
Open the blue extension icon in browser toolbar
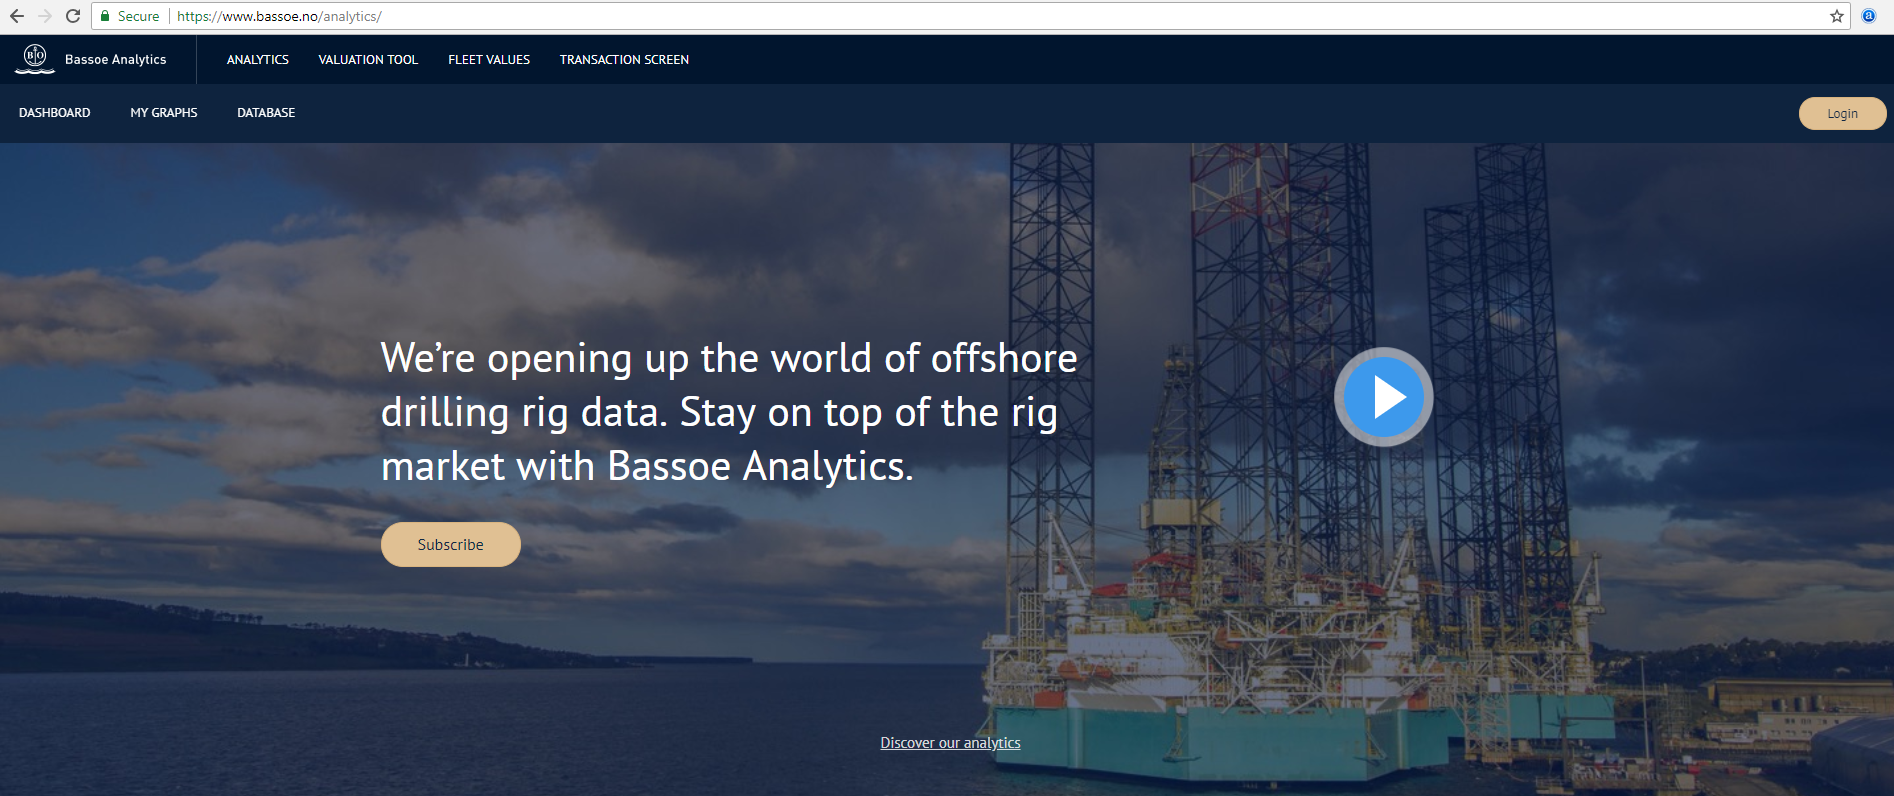coord(1868,16)
